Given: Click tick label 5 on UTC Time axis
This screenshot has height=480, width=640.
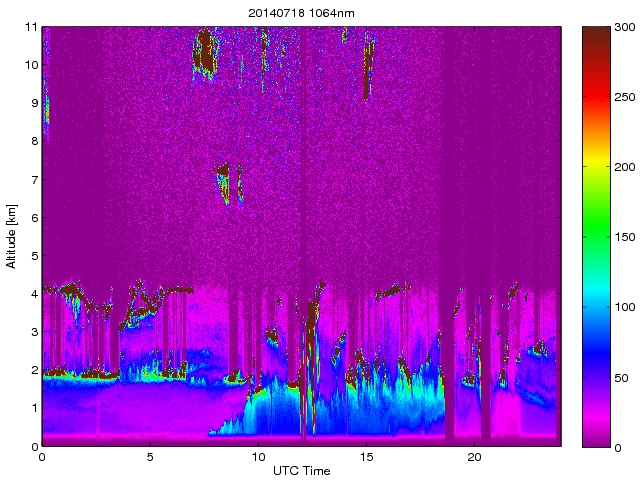Looking at the screenshot, I should point(150,456).
